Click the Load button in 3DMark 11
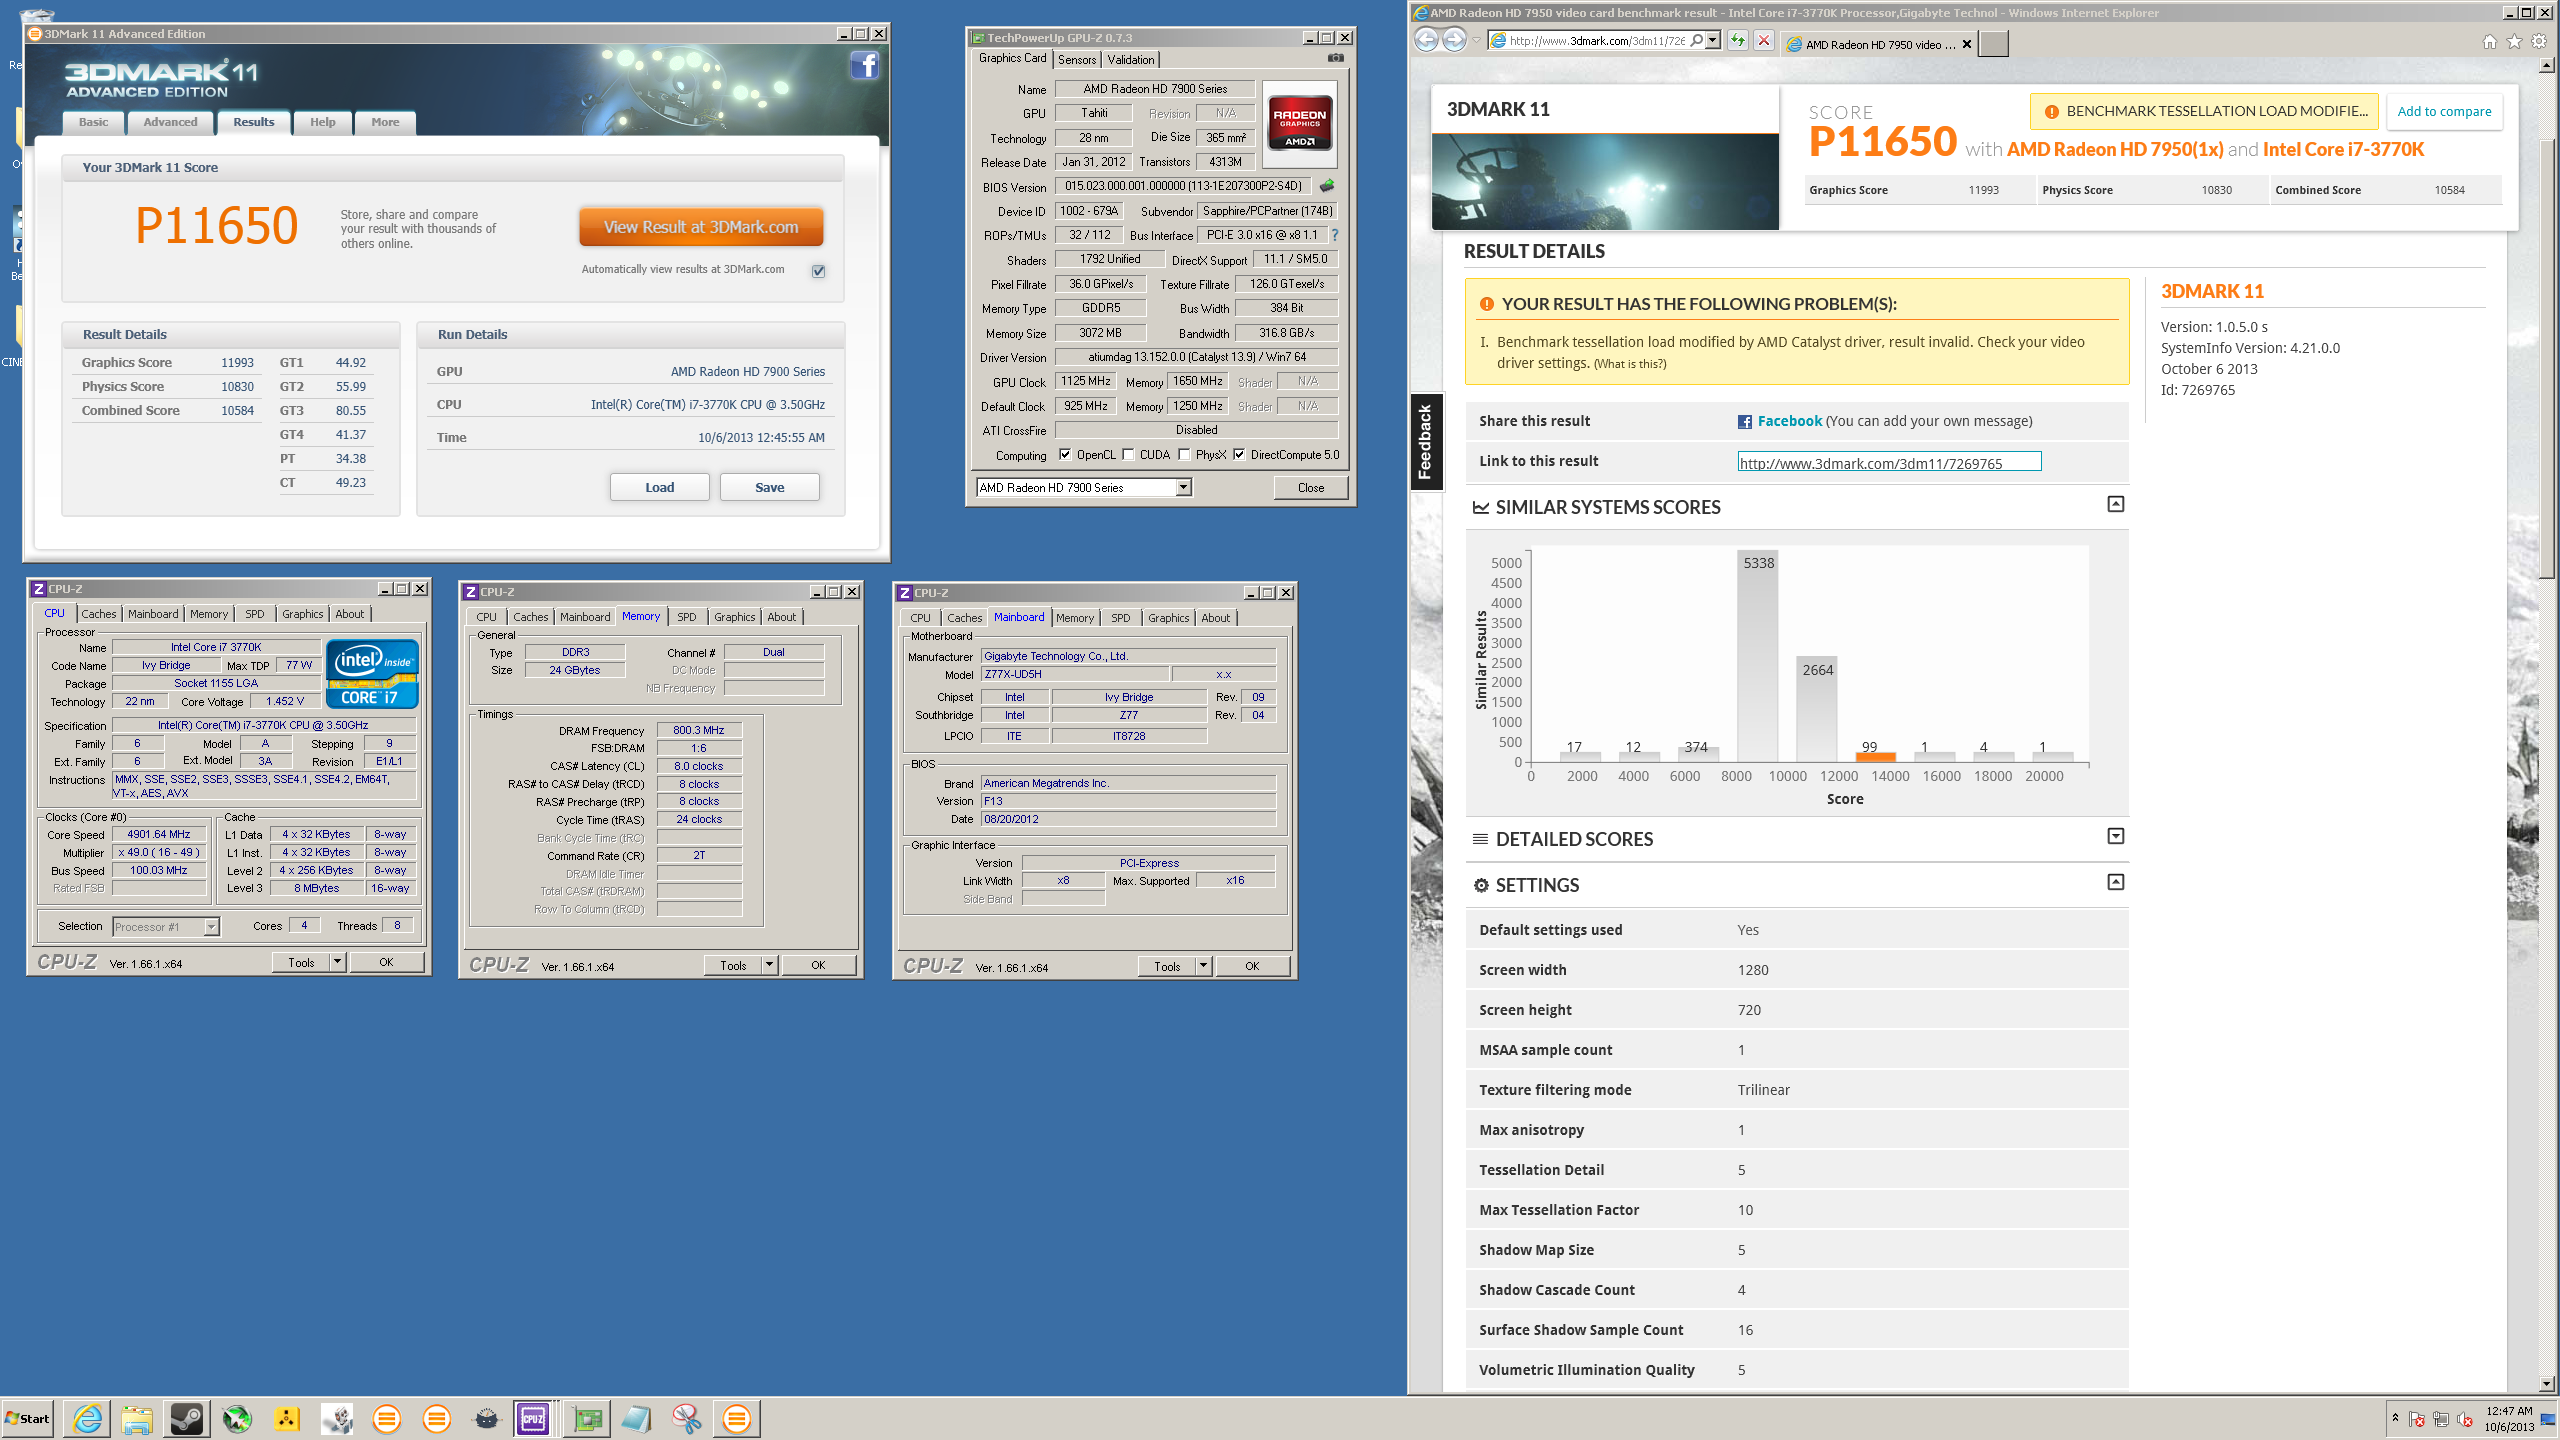 click(660, 488)
